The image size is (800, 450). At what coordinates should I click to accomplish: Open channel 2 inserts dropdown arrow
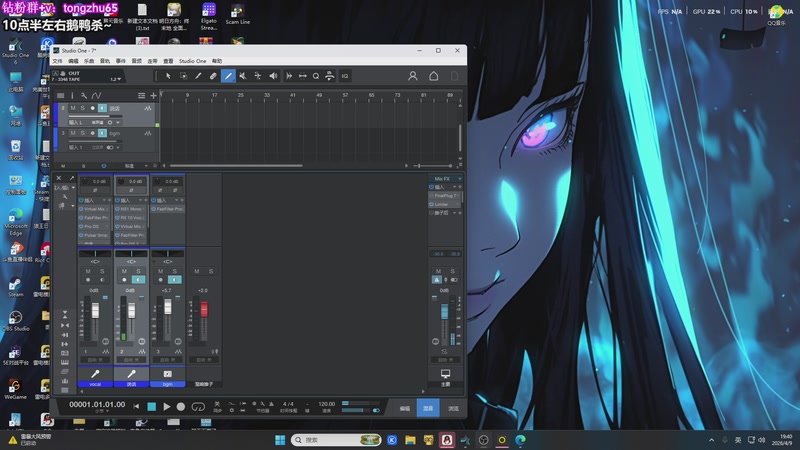pos(140,200)
